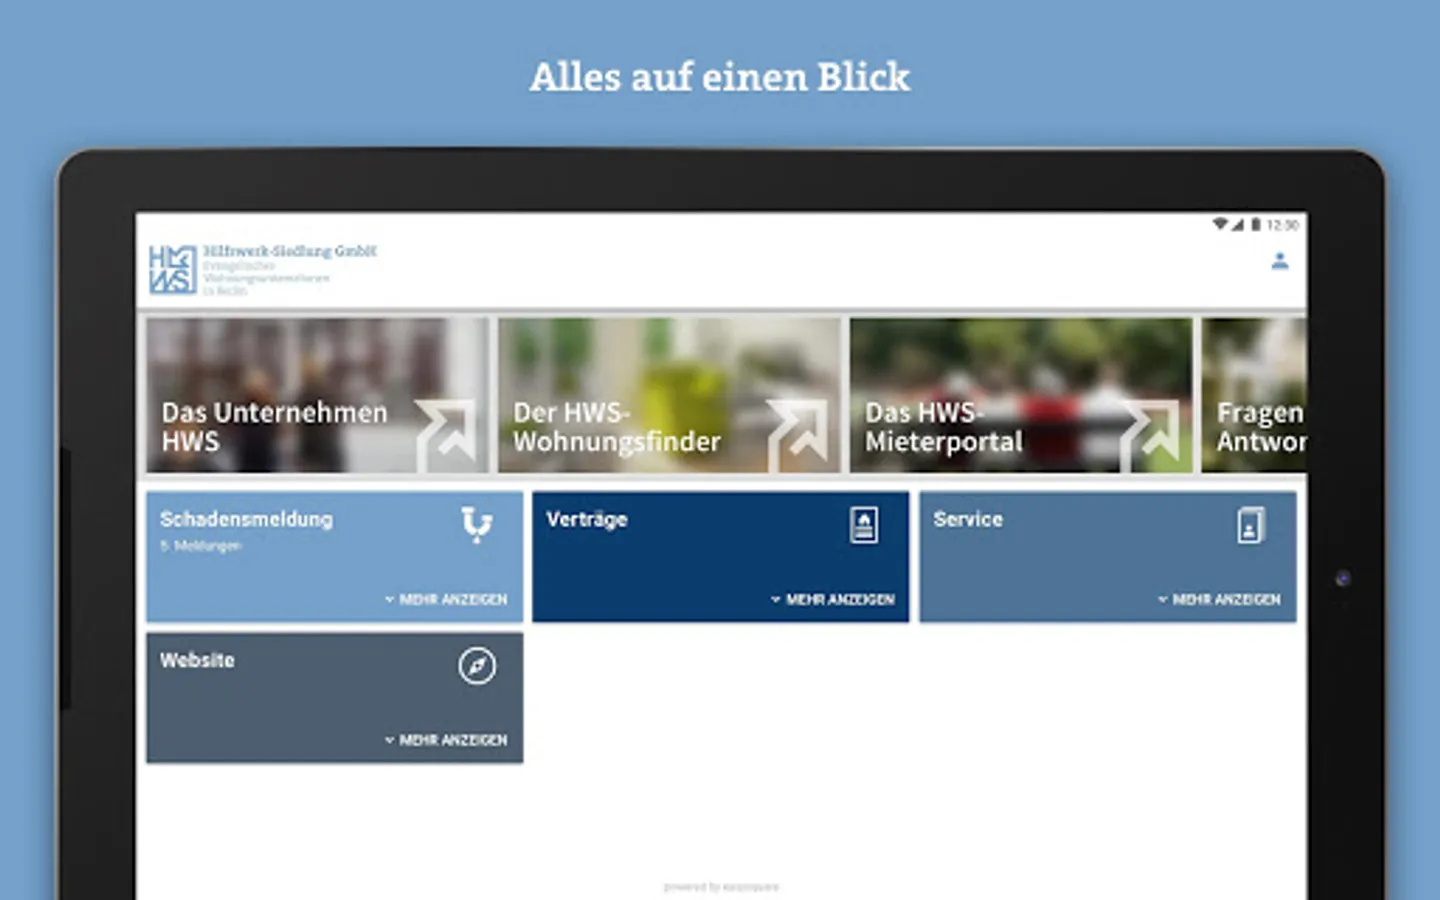The width and height of the screenshot is (1440, 900).
Task: Click the '5 Meldungen' subtitle
Action: click(200, 546)
